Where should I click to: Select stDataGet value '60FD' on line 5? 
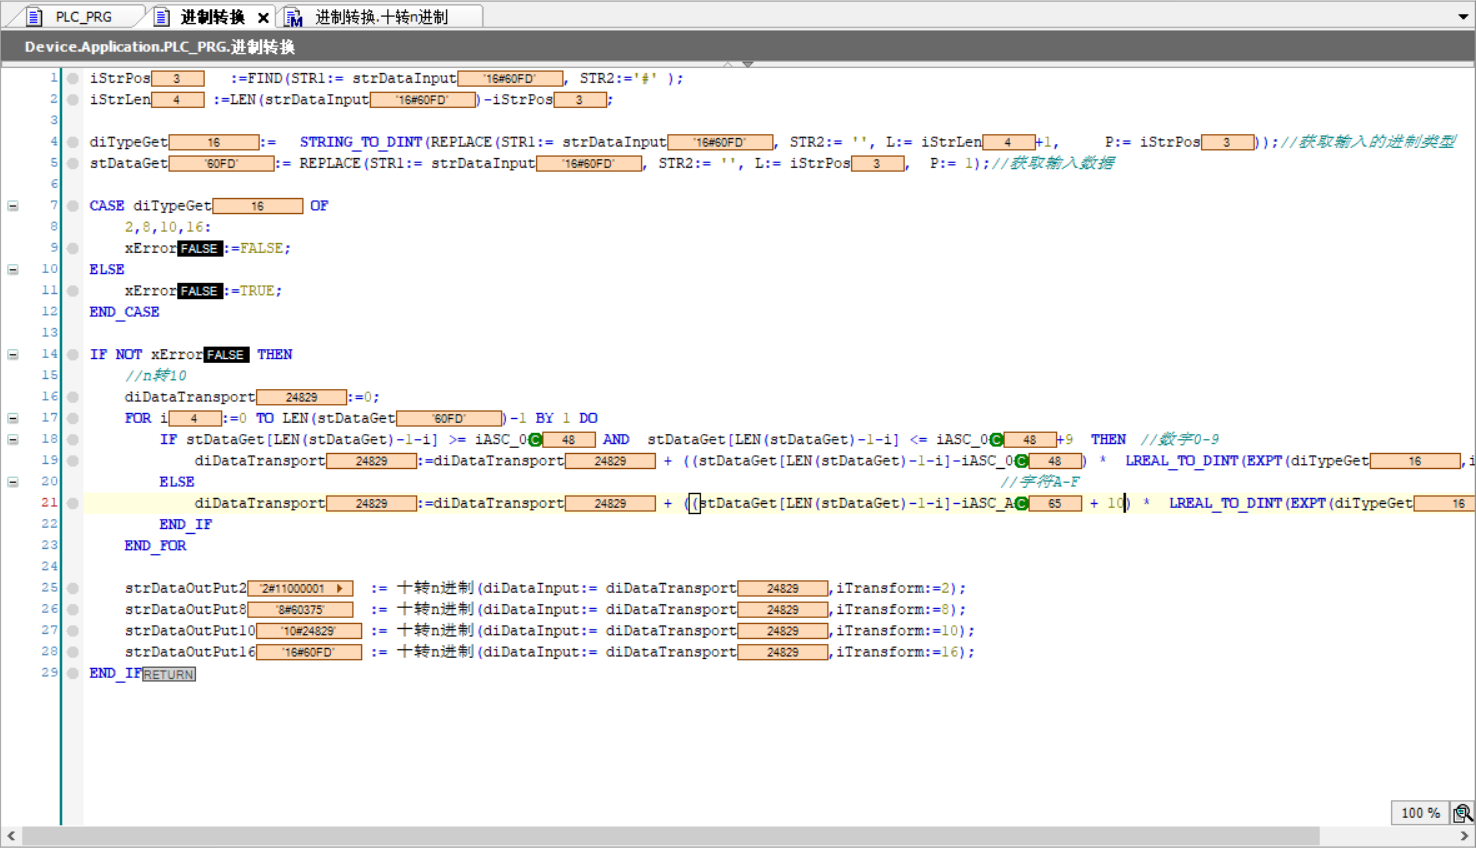tap(221, 164)
